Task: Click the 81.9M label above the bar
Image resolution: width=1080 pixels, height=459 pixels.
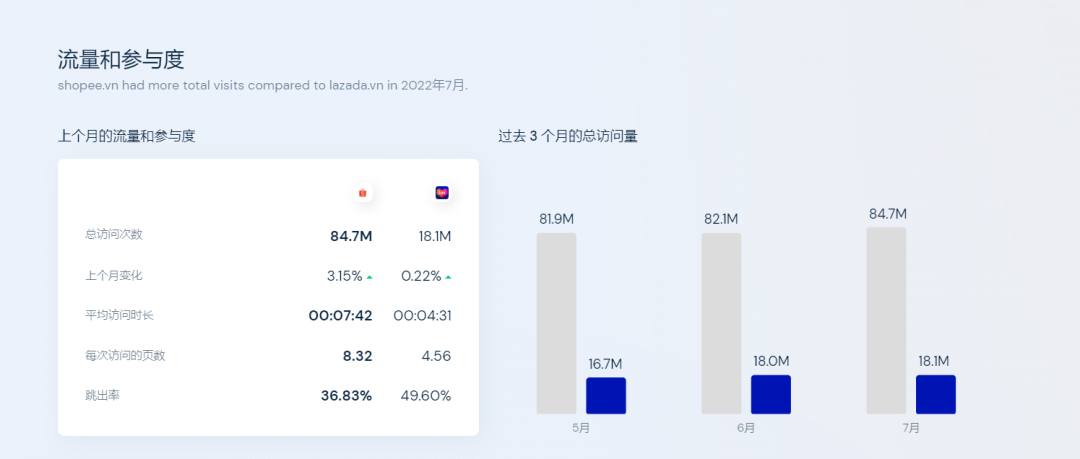Action: (557, 219)
